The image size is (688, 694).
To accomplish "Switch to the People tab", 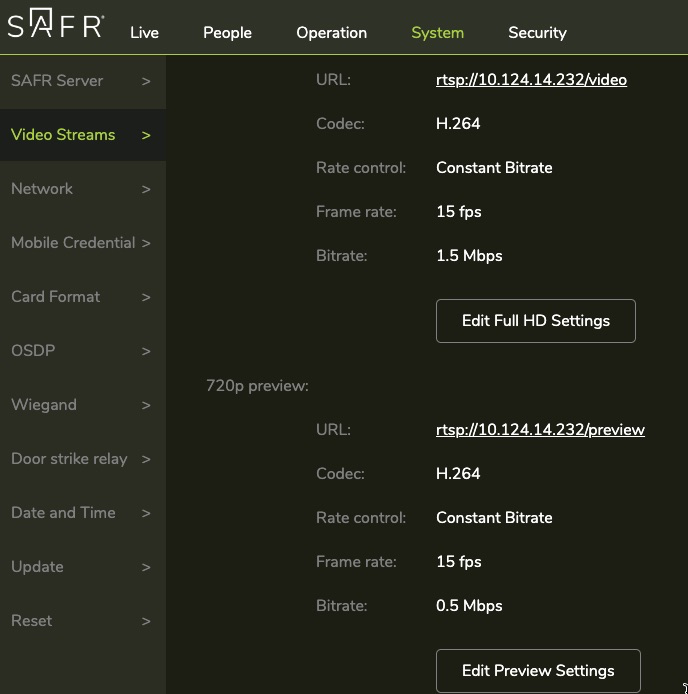I will click(x=227, y=32).
